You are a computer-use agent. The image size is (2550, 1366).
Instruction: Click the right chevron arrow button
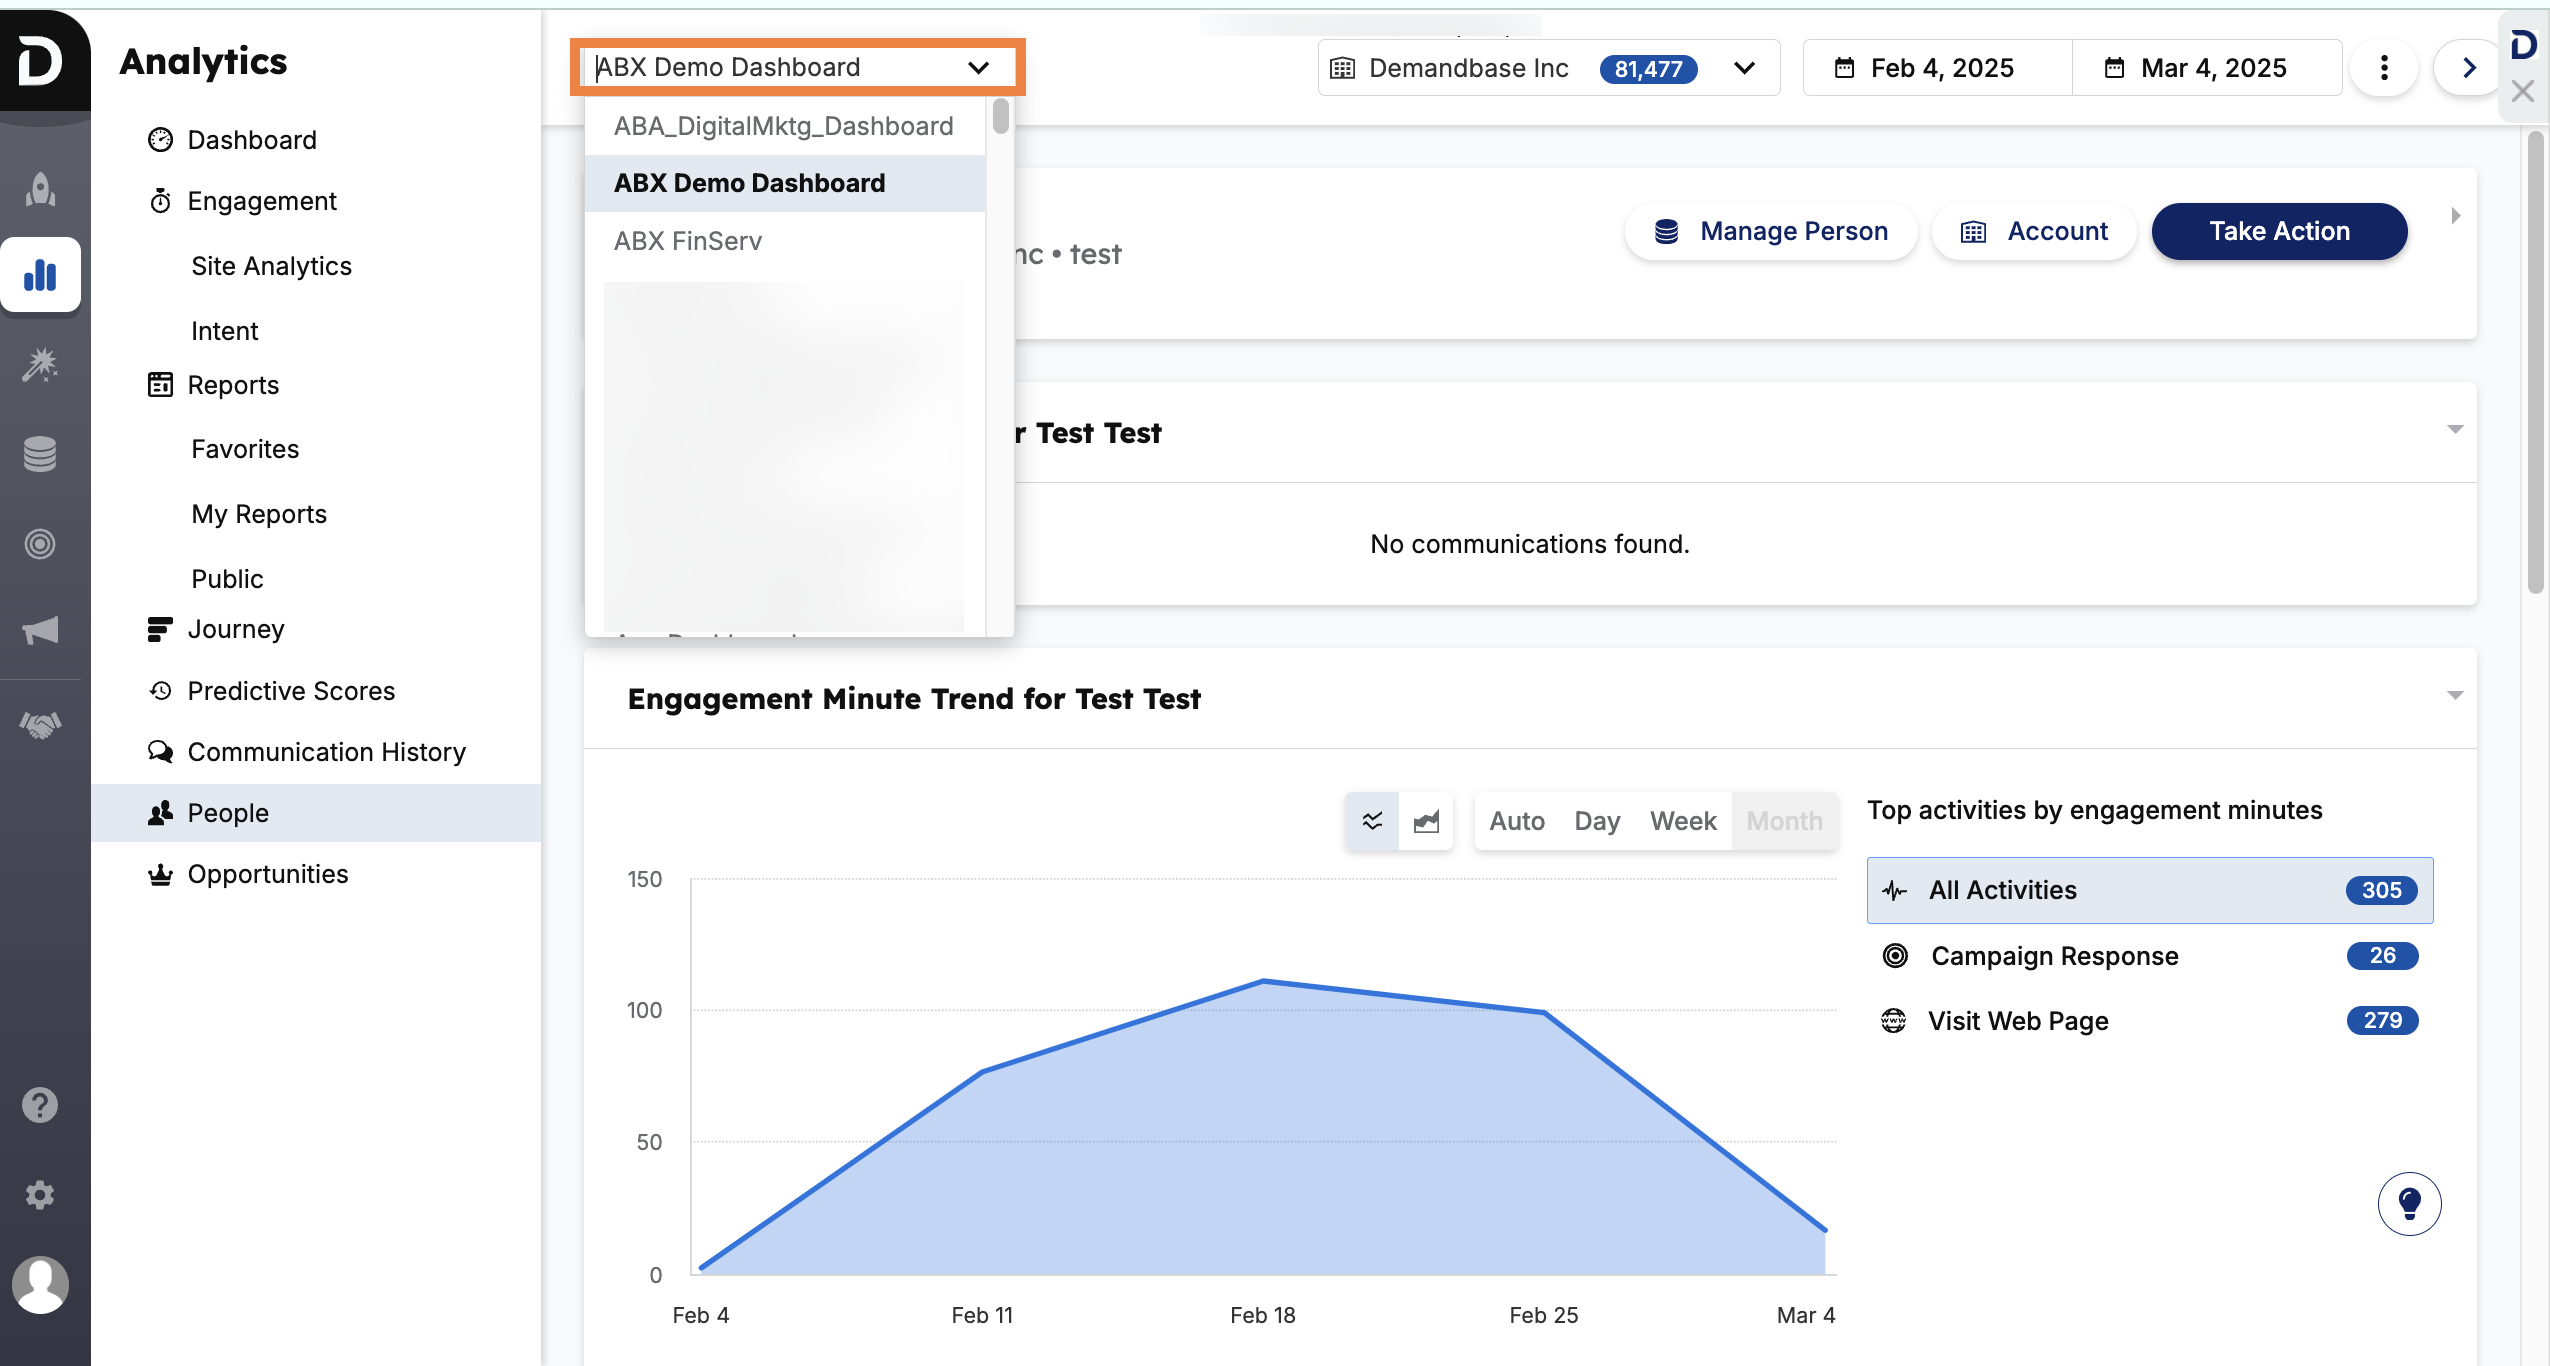click(x=2468, y=68)
